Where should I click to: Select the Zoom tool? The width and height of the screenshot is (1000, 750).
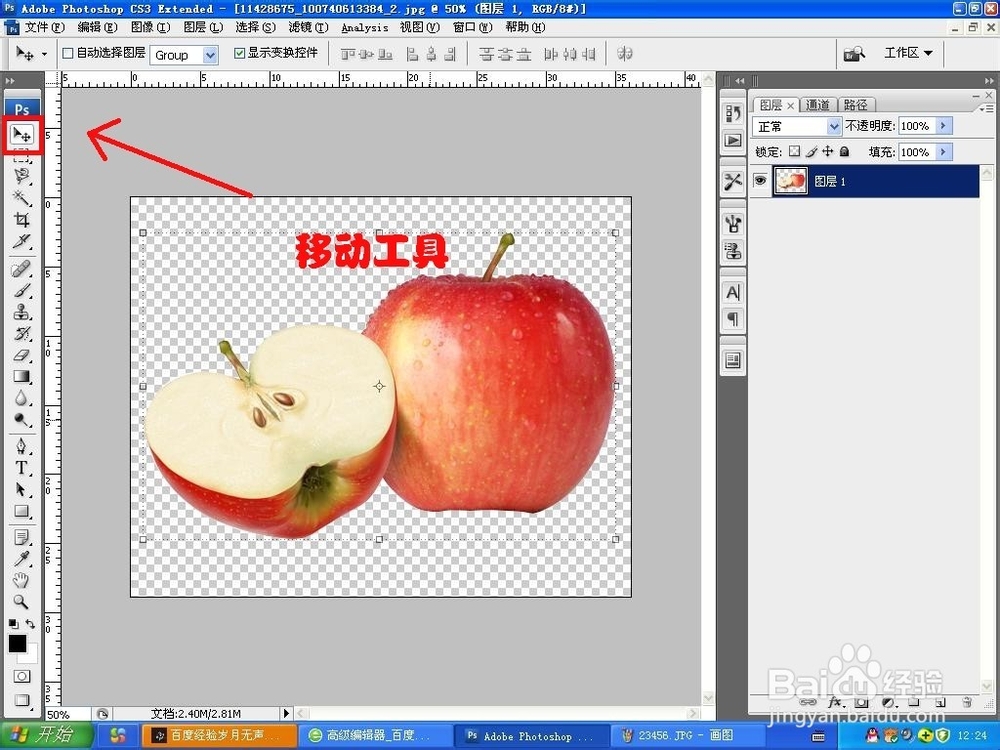click(22, 602)
